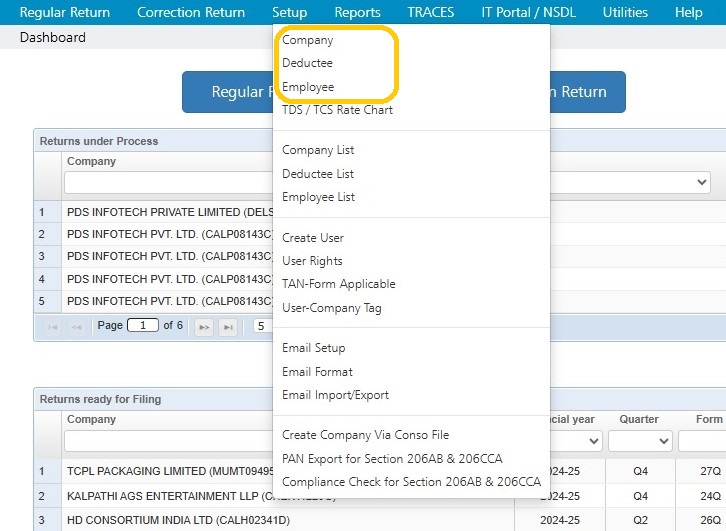Screen dimensions: 726x531
Task: Open Employee List entry
Action: (x=318, y=197)
